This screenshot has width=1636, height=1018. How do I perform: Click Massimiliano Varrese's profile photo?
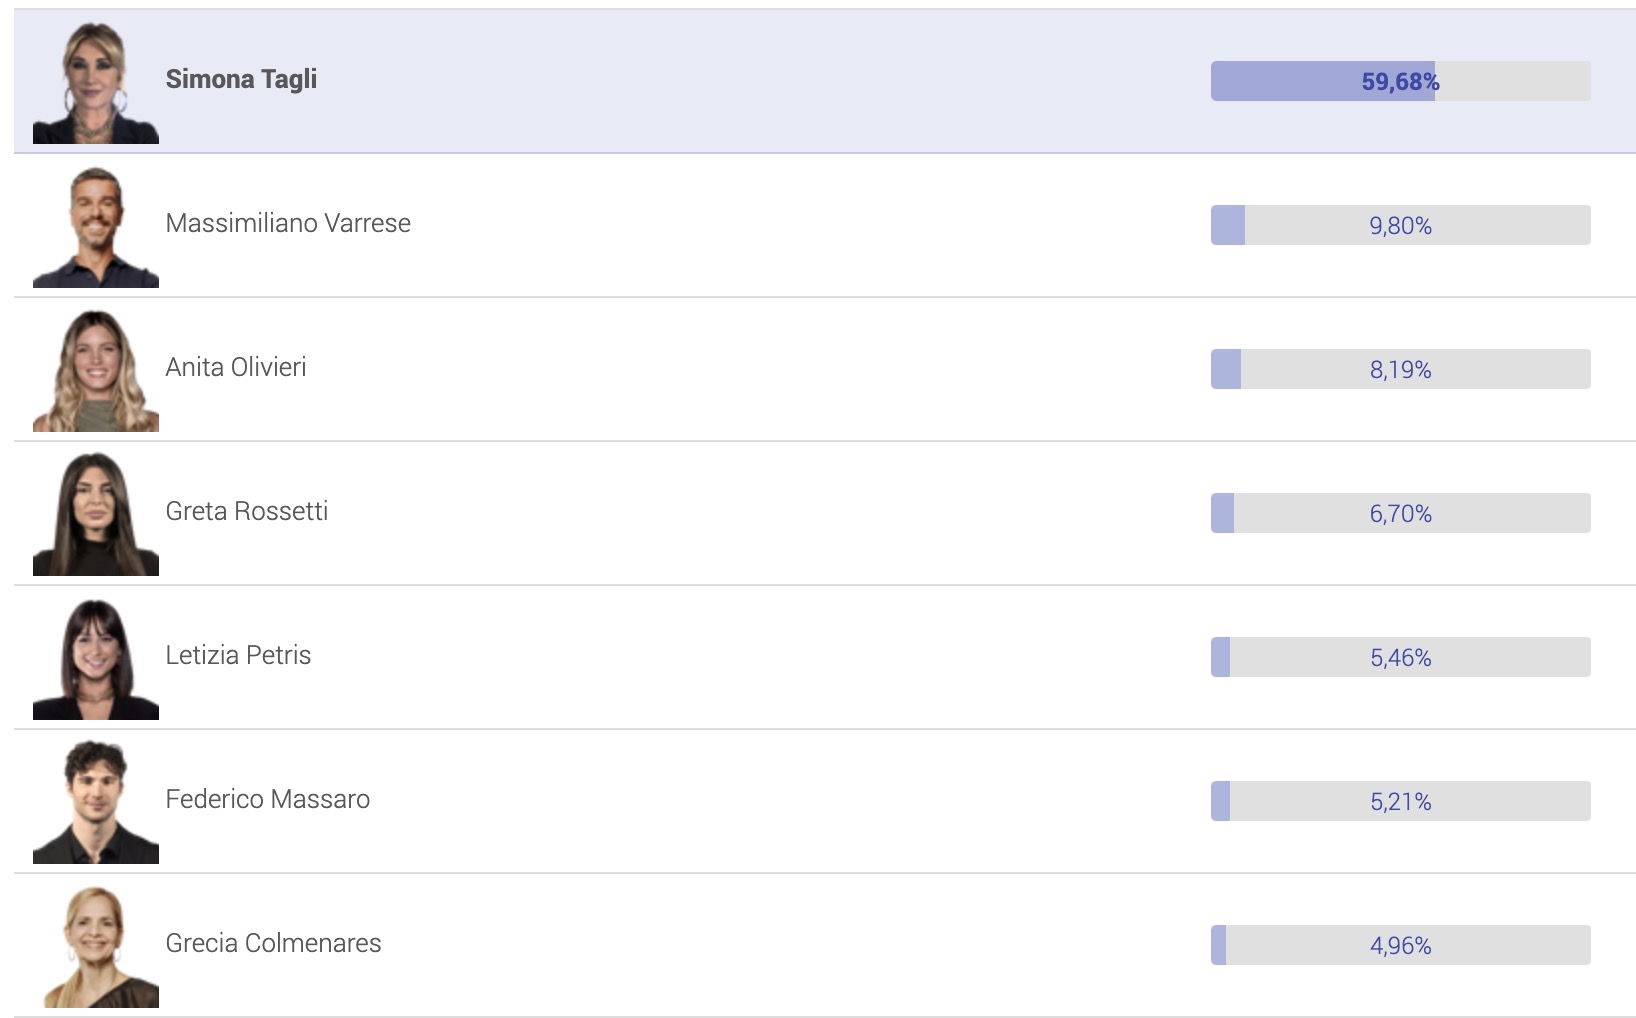pyautogui.click(x=96, y=226)
